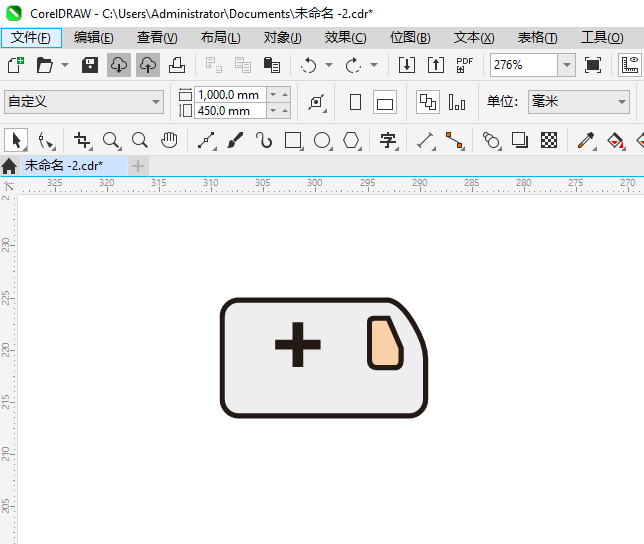Open the 文件(F) menu
Image resolution: width=644 pixels, height=544 pixels.
(31, 38)
